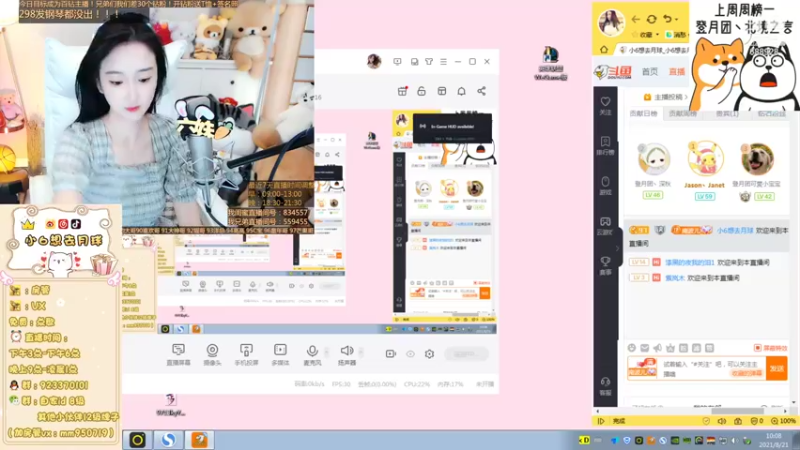Image resolution: width=800 pixels, height=450 pixels.
Task: Open streamer avatar in streaming tool title bar
Action: pos(374,61)
